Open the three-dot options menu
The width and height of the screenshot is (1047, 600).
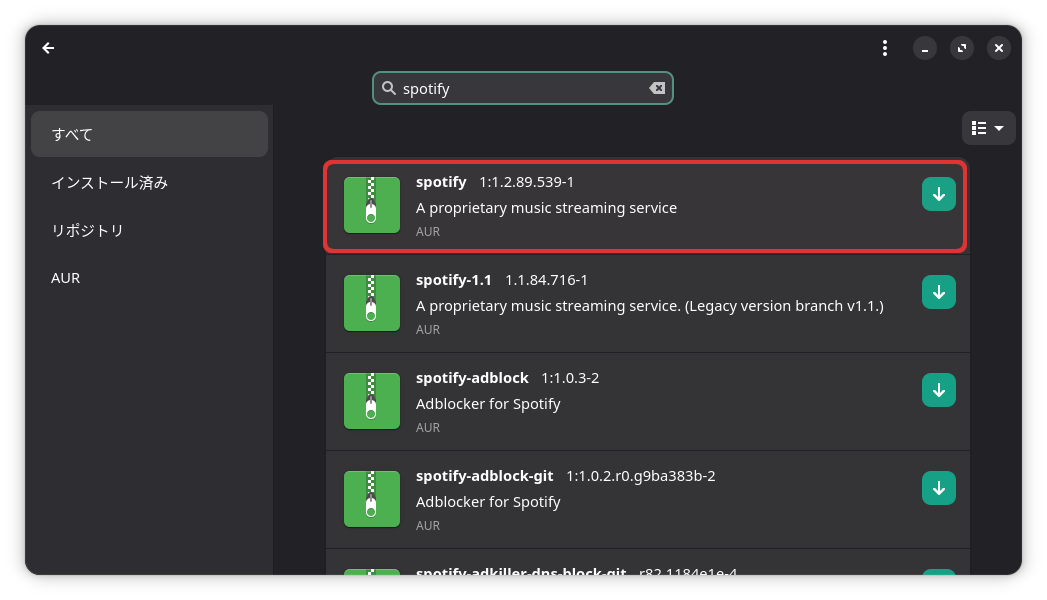tap(885, 48)
